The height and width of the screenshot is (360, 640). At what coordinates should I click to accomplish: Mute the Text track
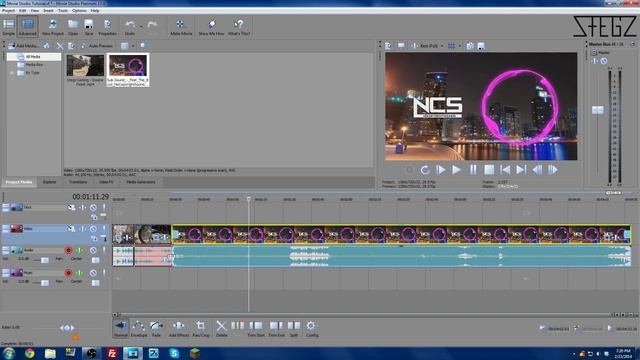[93, 207]
